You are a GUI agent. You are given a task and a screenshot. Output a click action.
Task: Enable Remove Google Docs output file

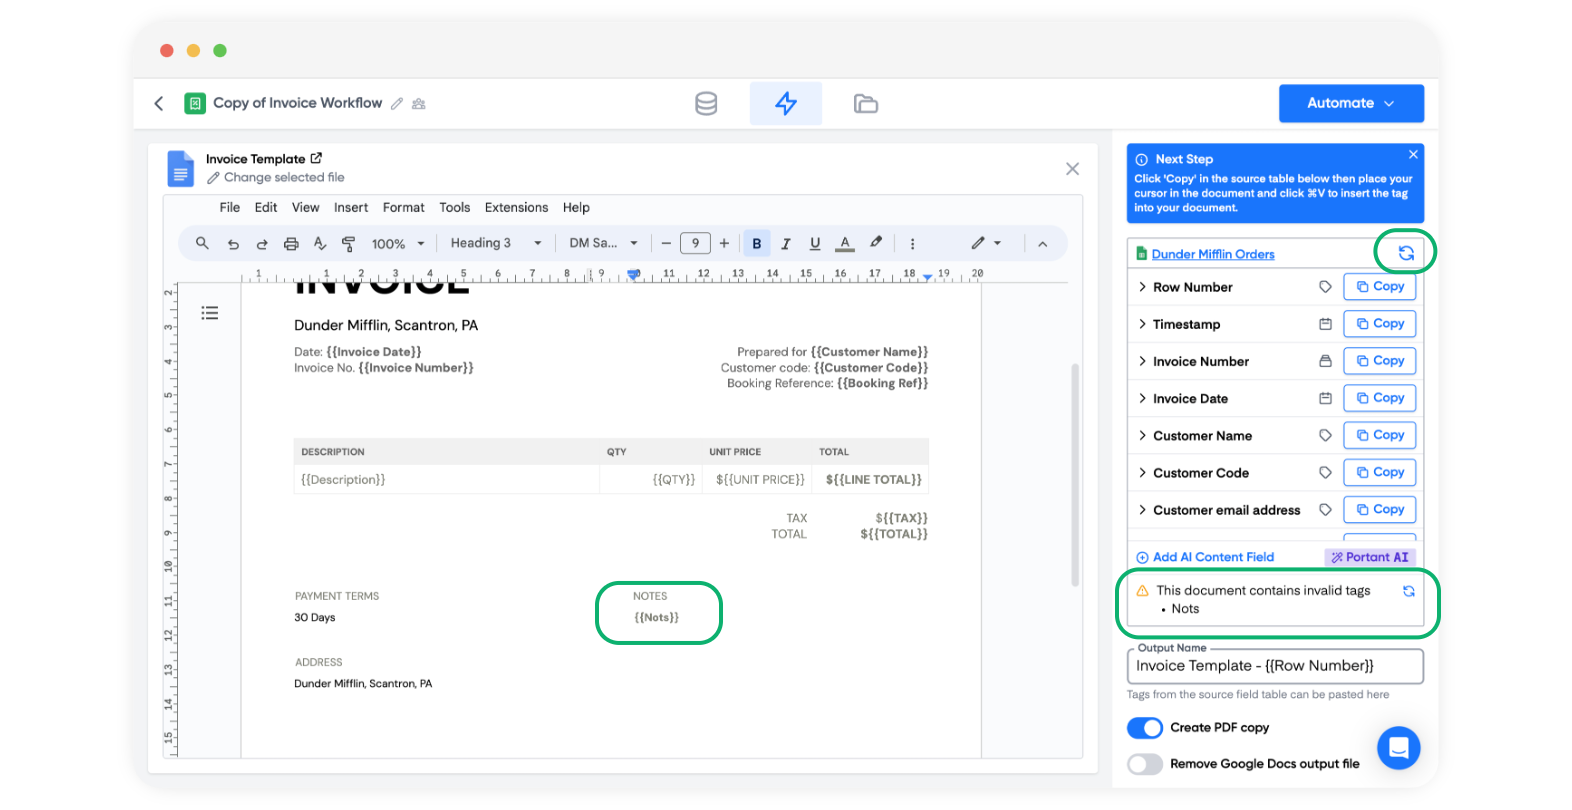[x=1145, y=764]
